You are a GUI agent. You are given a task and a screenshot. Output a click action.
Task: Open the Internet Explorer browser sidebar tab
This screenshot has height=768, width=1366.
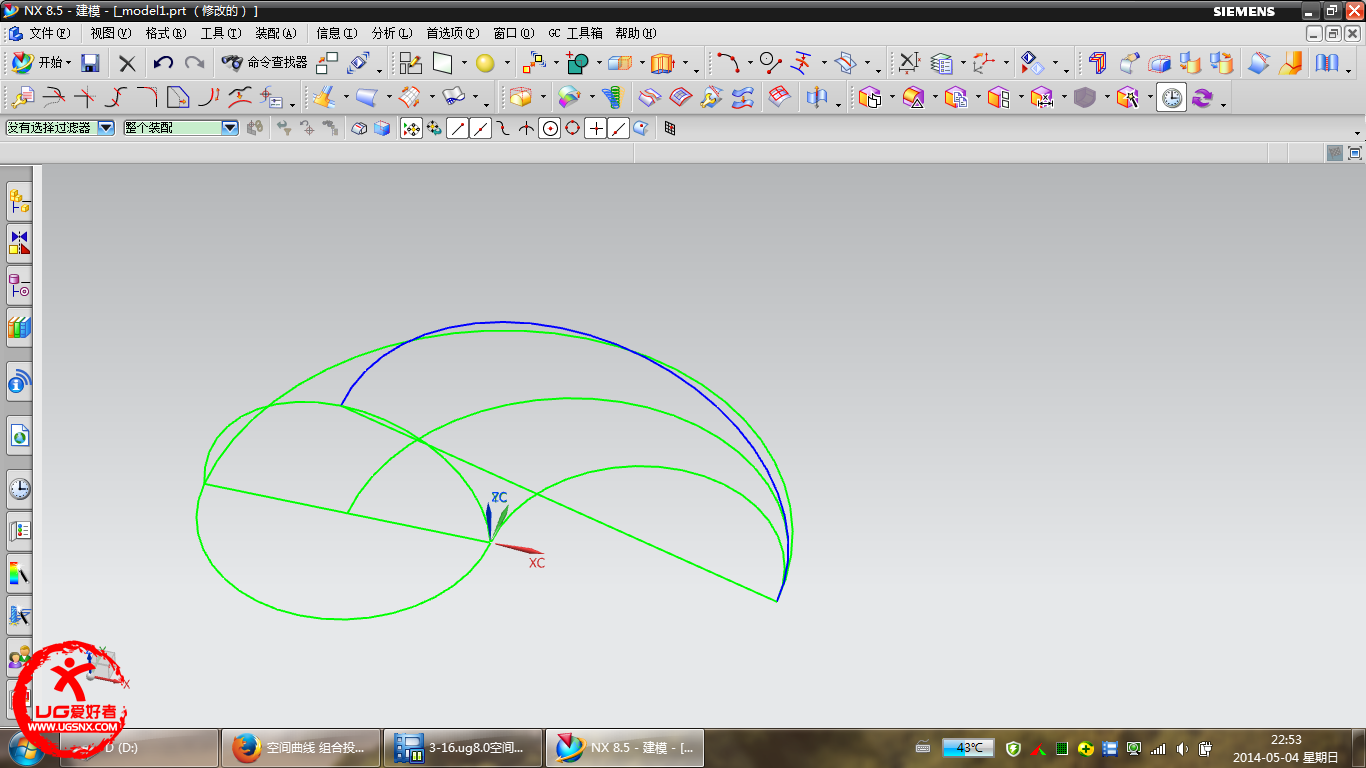[19, 435]
